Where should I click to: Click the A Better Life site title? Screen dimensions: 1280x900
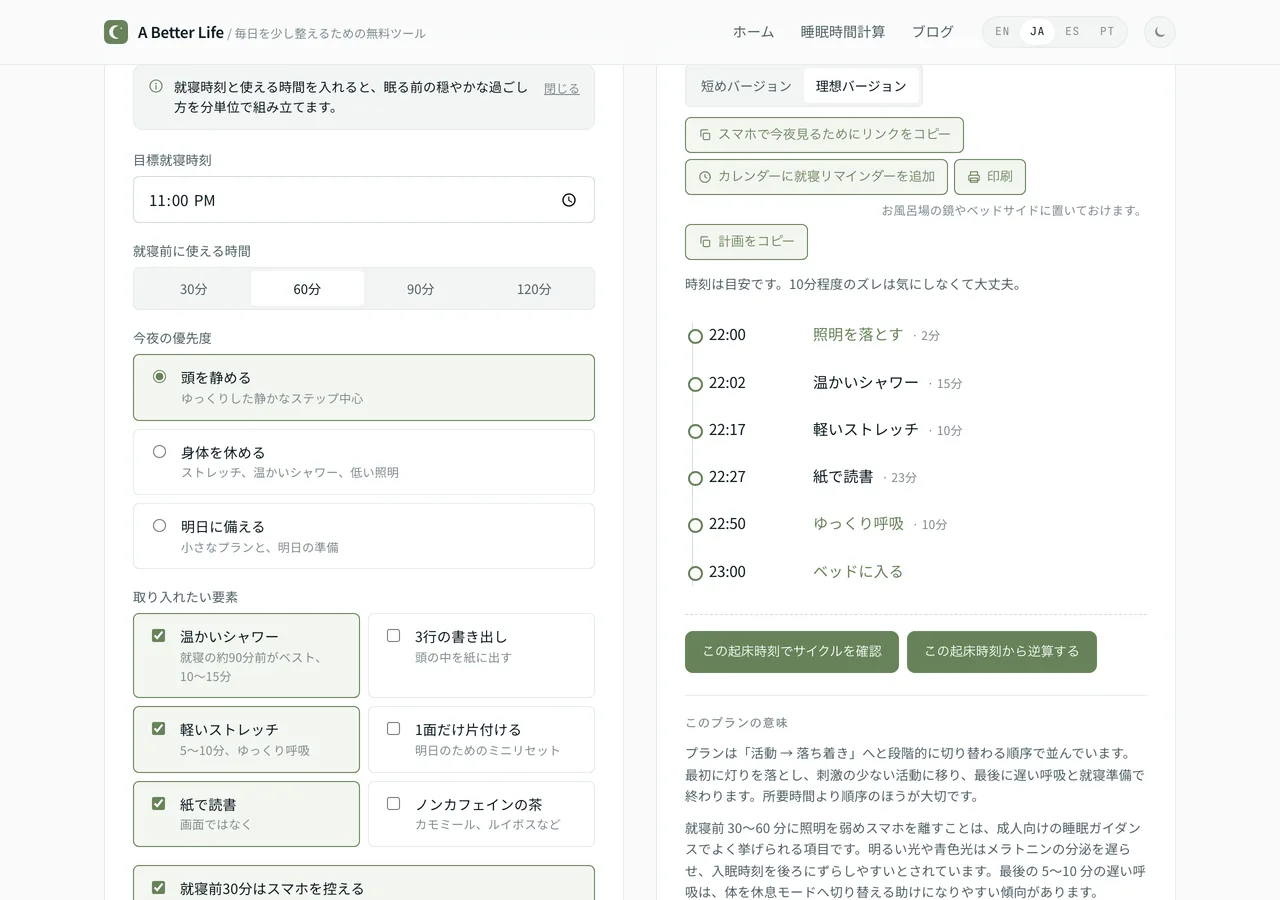click(181, 32)
